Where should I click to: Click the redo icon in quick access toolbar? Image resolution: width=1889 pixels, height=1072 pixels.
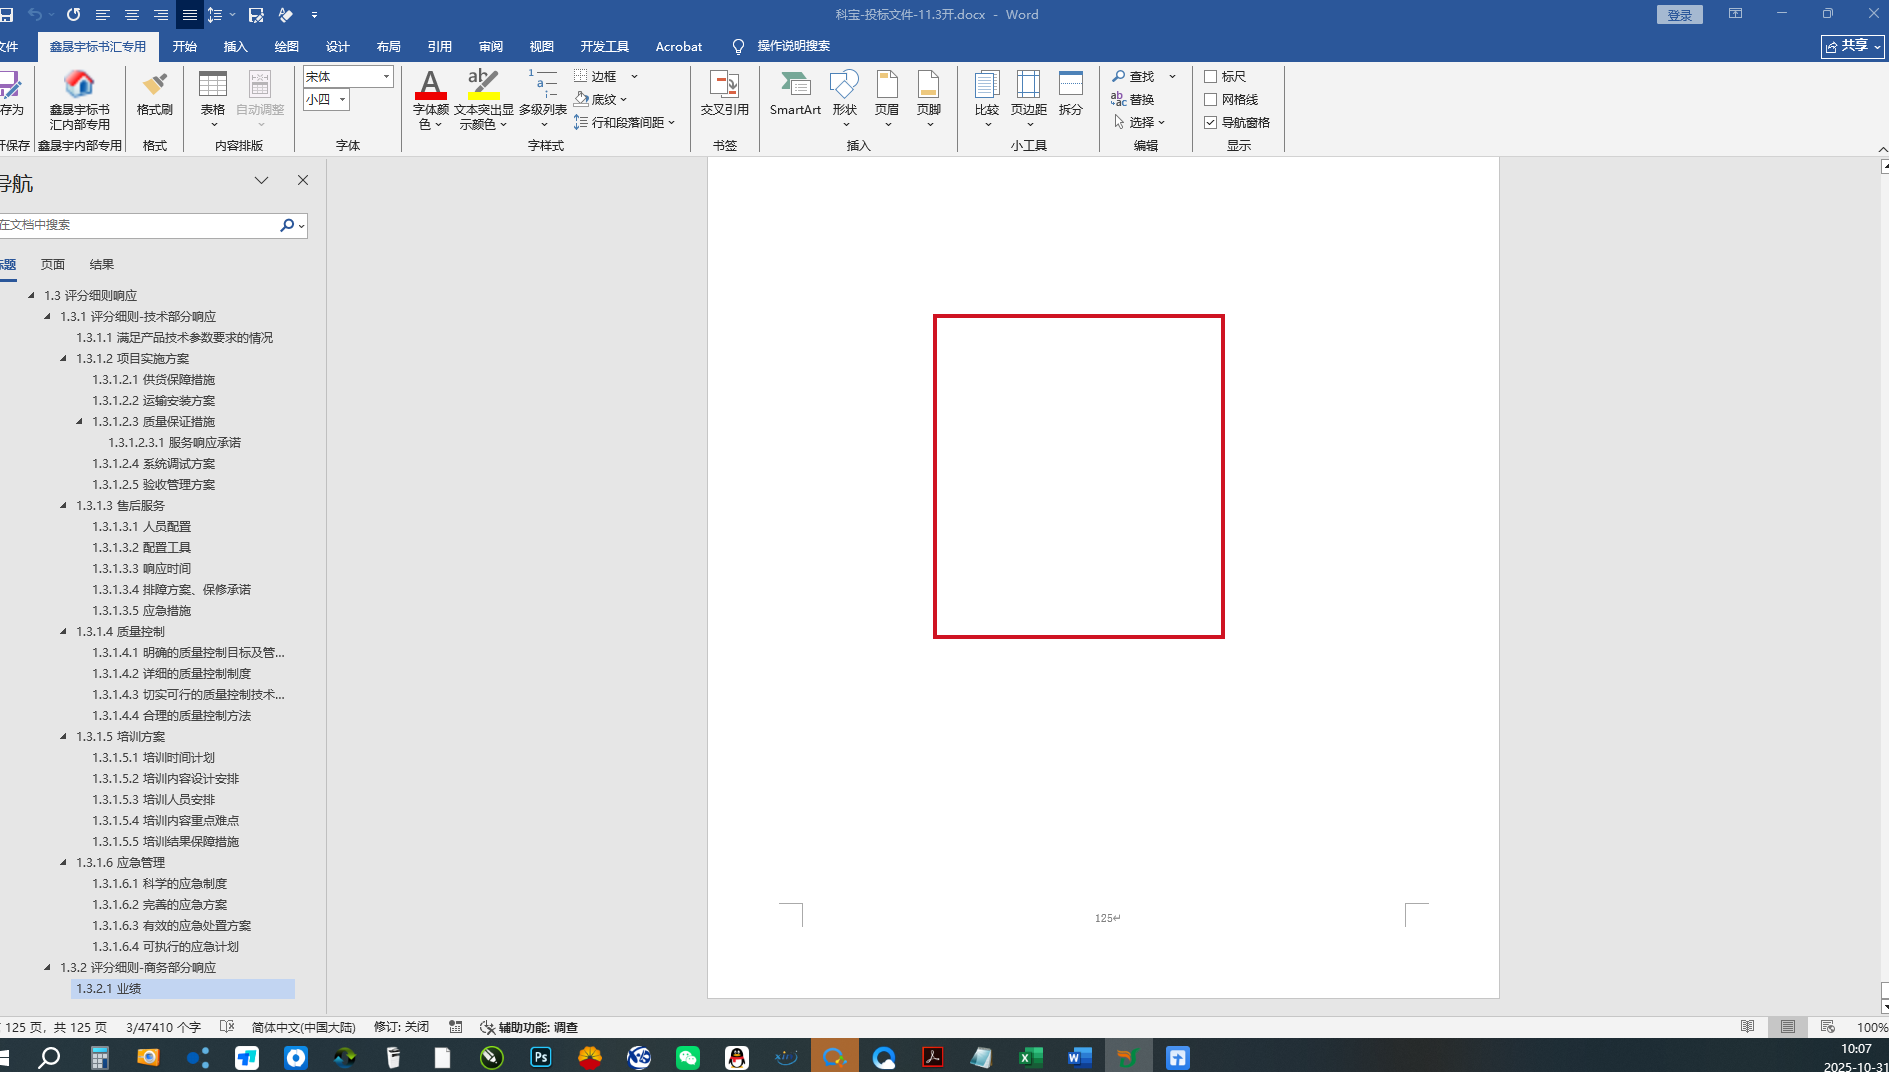click(x=73, y=15)
